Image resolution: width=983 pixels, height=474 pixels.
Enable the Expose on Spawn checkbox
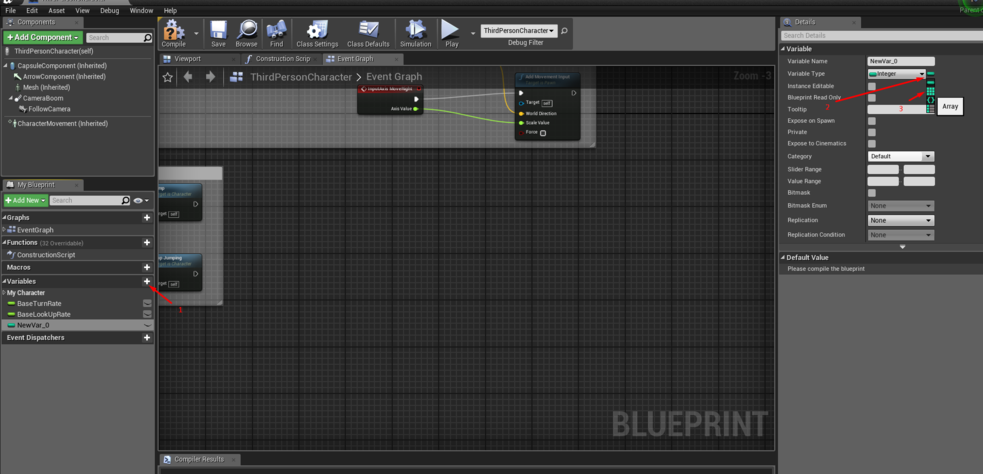coord(871,121)
